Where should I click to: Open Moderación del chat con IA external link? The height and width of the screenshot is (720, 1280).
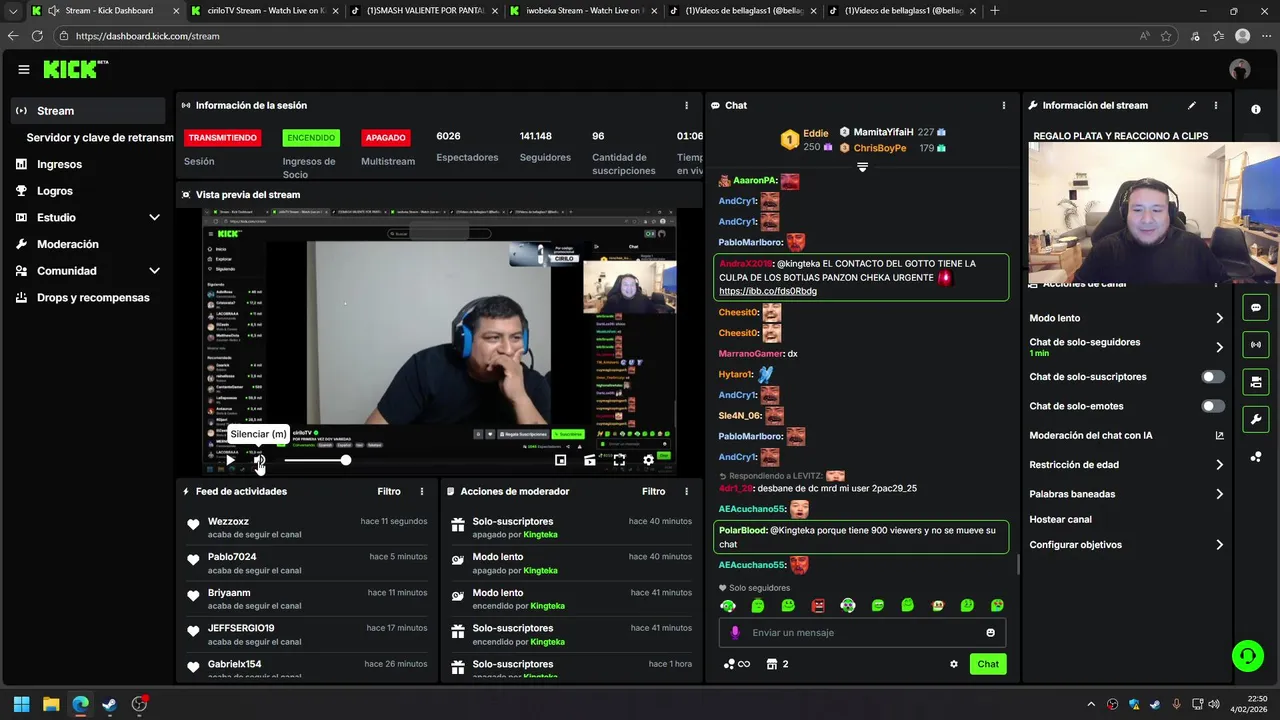coord(1219,435)
